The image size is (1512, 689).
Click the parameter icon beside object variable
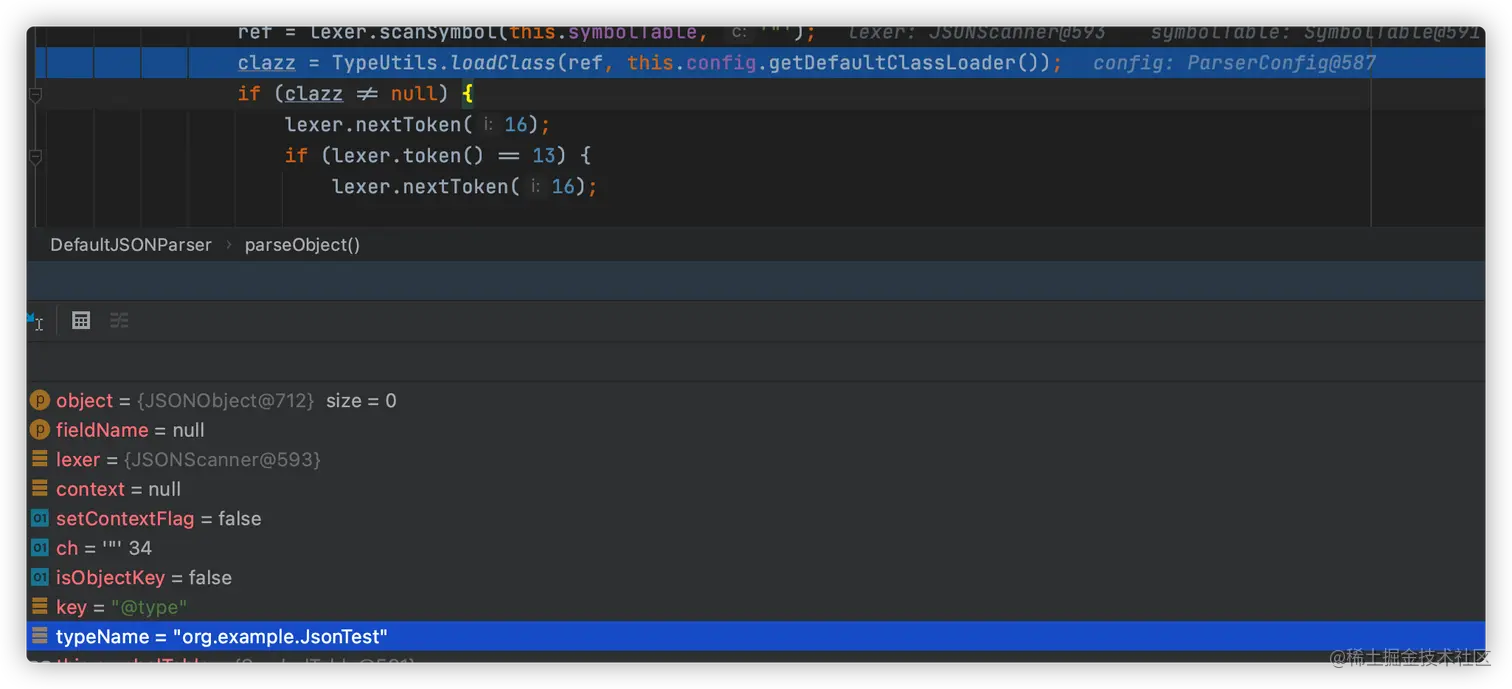coord(39,400)
